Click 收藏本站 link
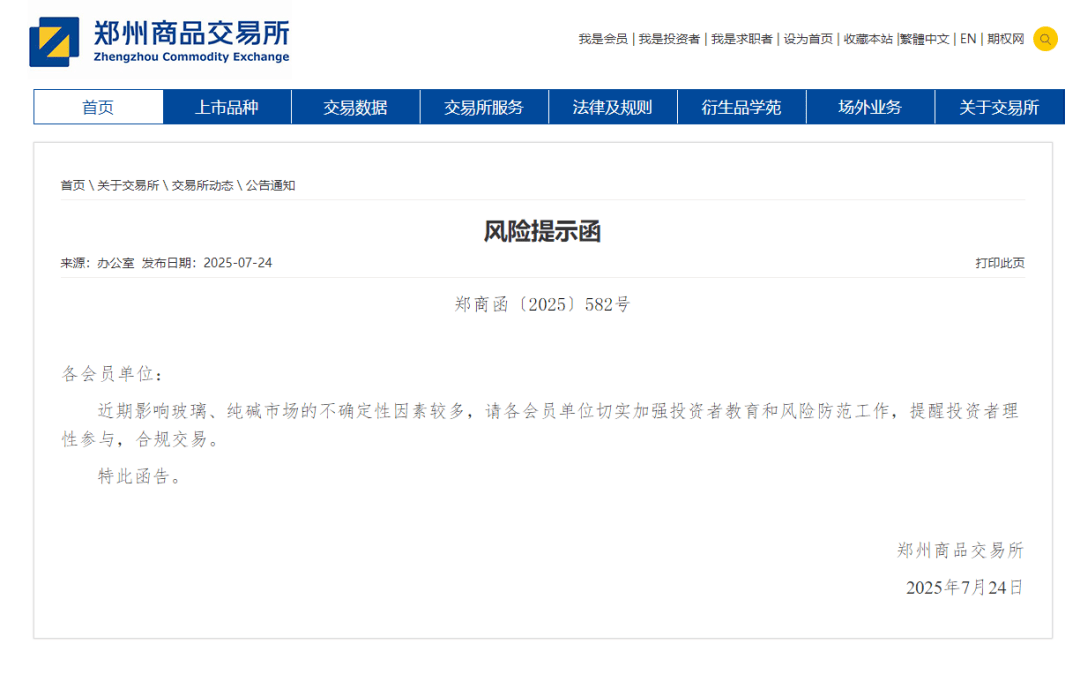The height and width of the screenshot is (674, 1080). [x=868, y=39]
